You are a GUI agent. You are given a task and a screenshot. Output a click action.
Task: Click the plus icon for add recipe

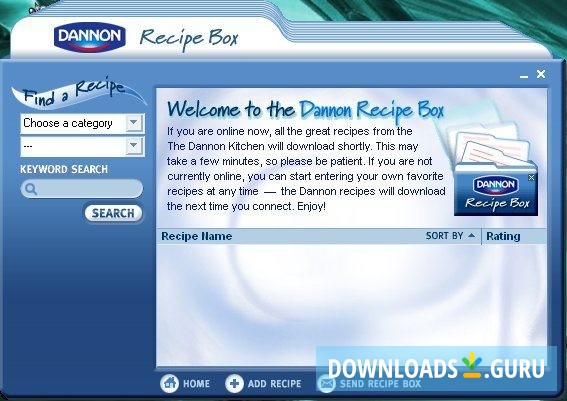pos(234,383)
